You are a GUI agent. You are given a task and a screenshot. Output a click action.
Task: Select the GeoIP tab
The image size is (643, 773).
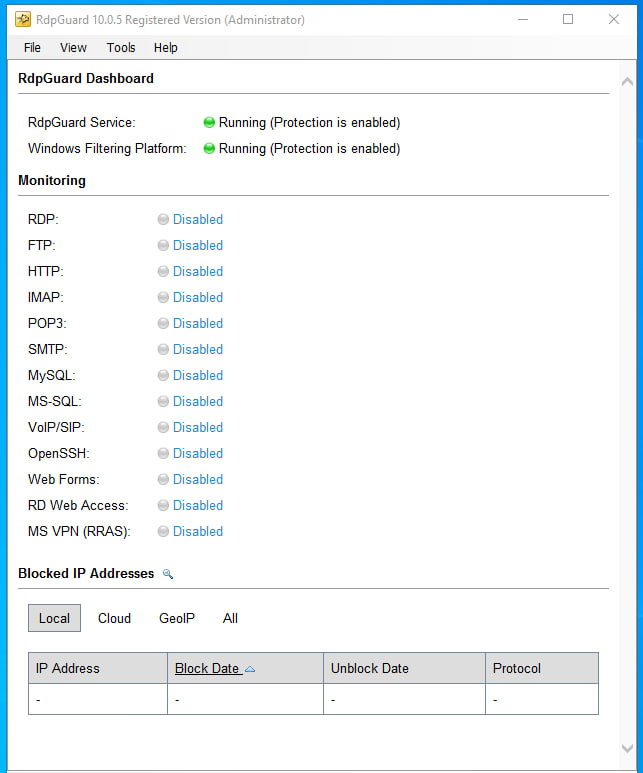coord(177,618)
